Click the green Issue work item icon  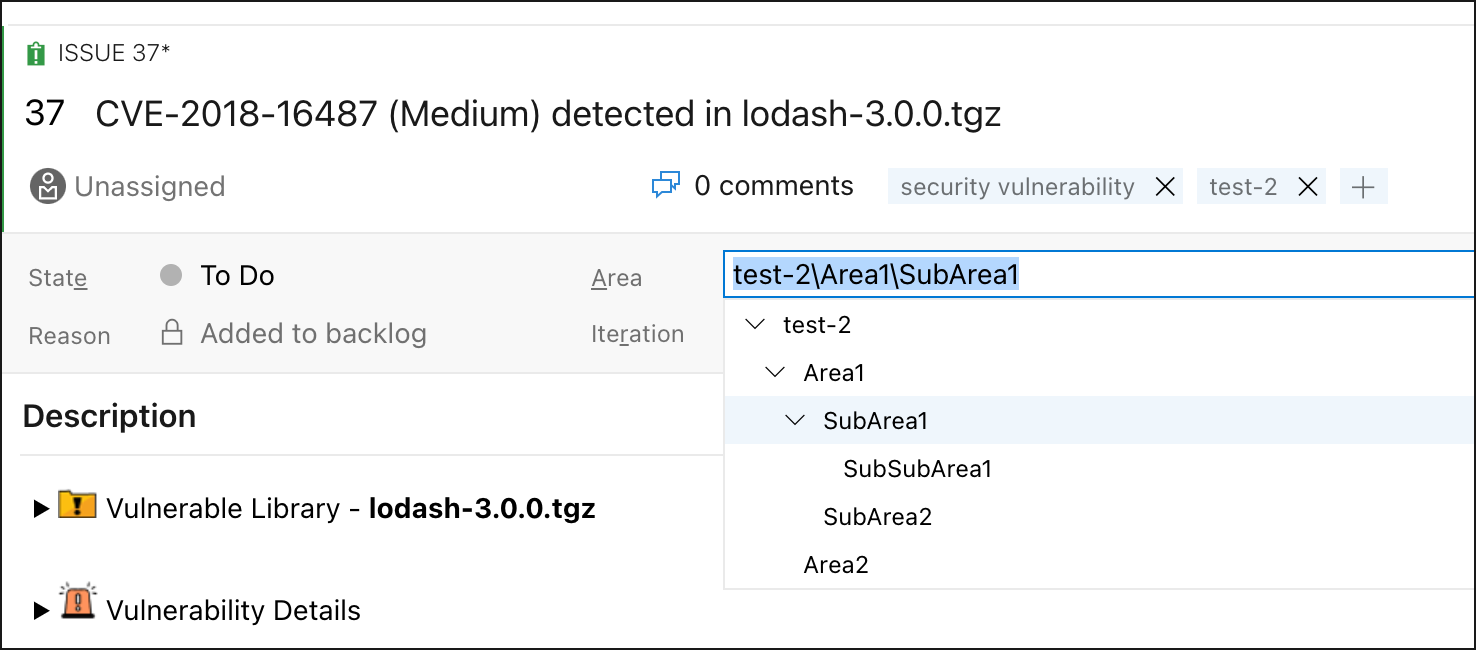[x=36, y=54]
